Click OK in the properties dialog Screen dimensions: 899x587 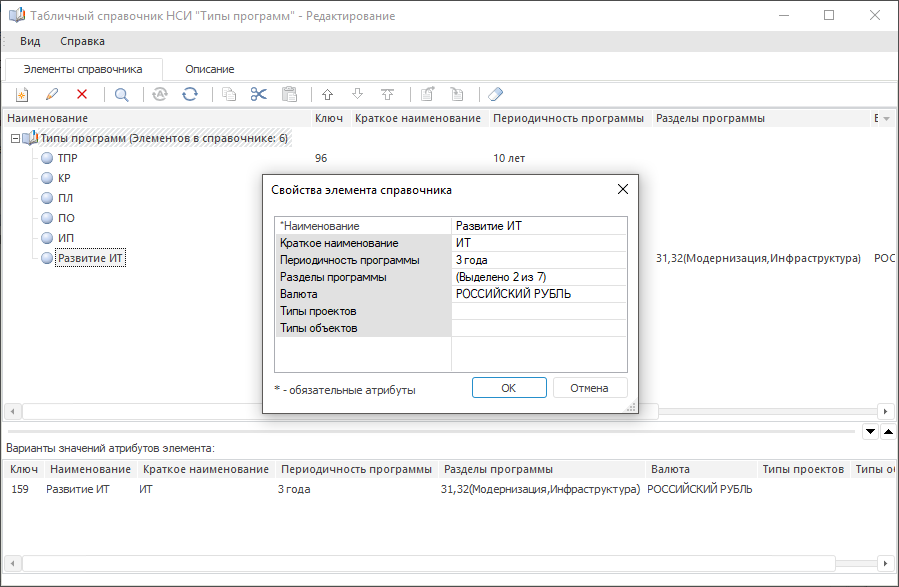(509, 388)
